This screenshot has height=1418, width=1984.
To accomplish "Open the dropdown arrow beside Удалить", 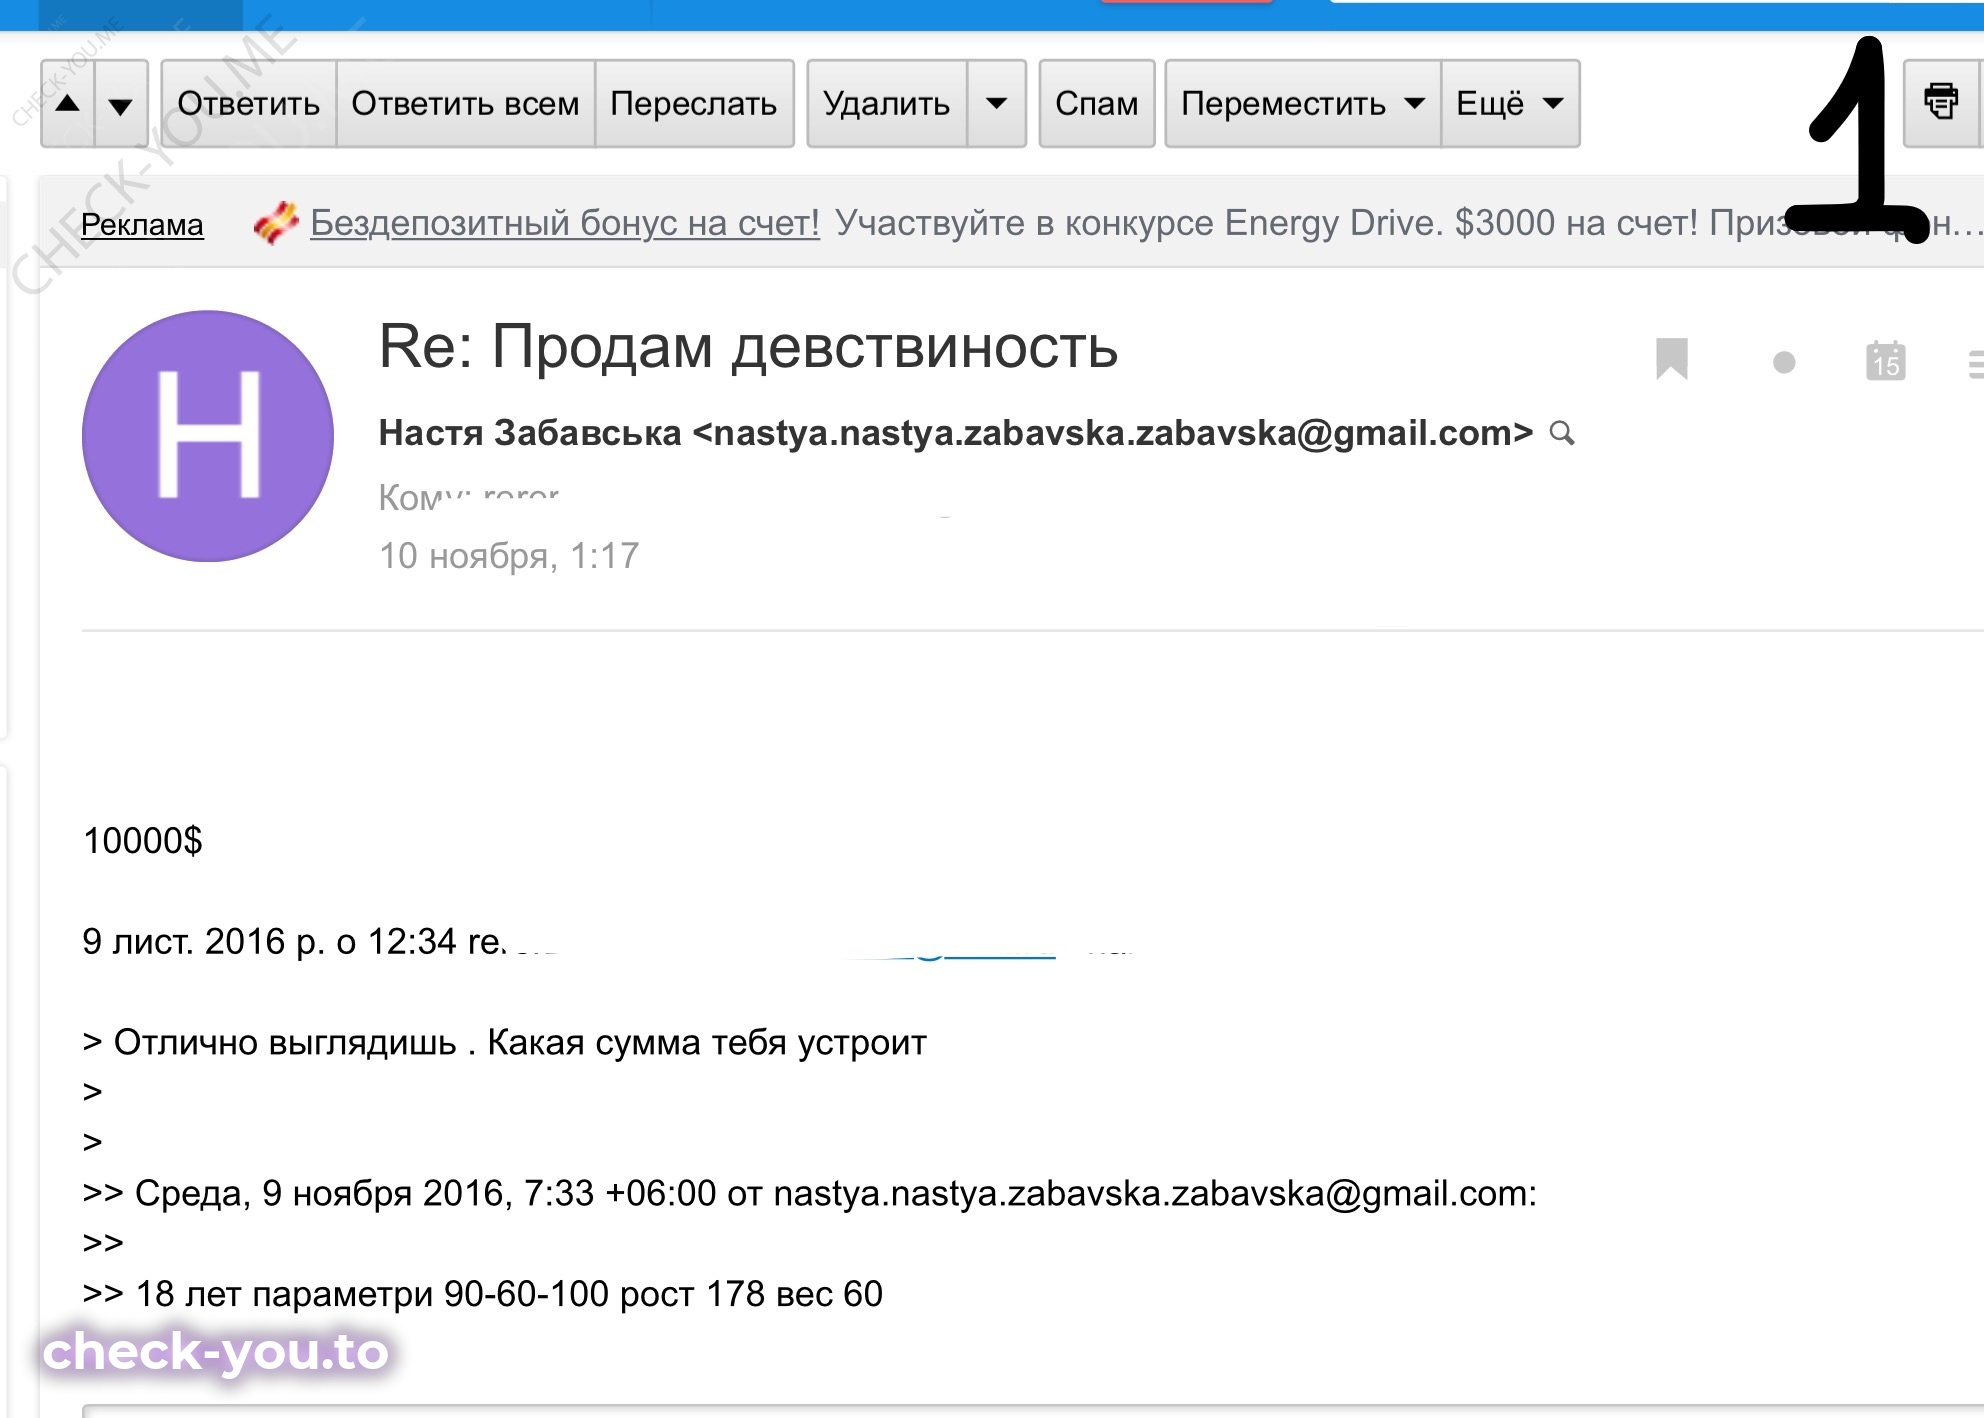I will click(x=996, y=104).
